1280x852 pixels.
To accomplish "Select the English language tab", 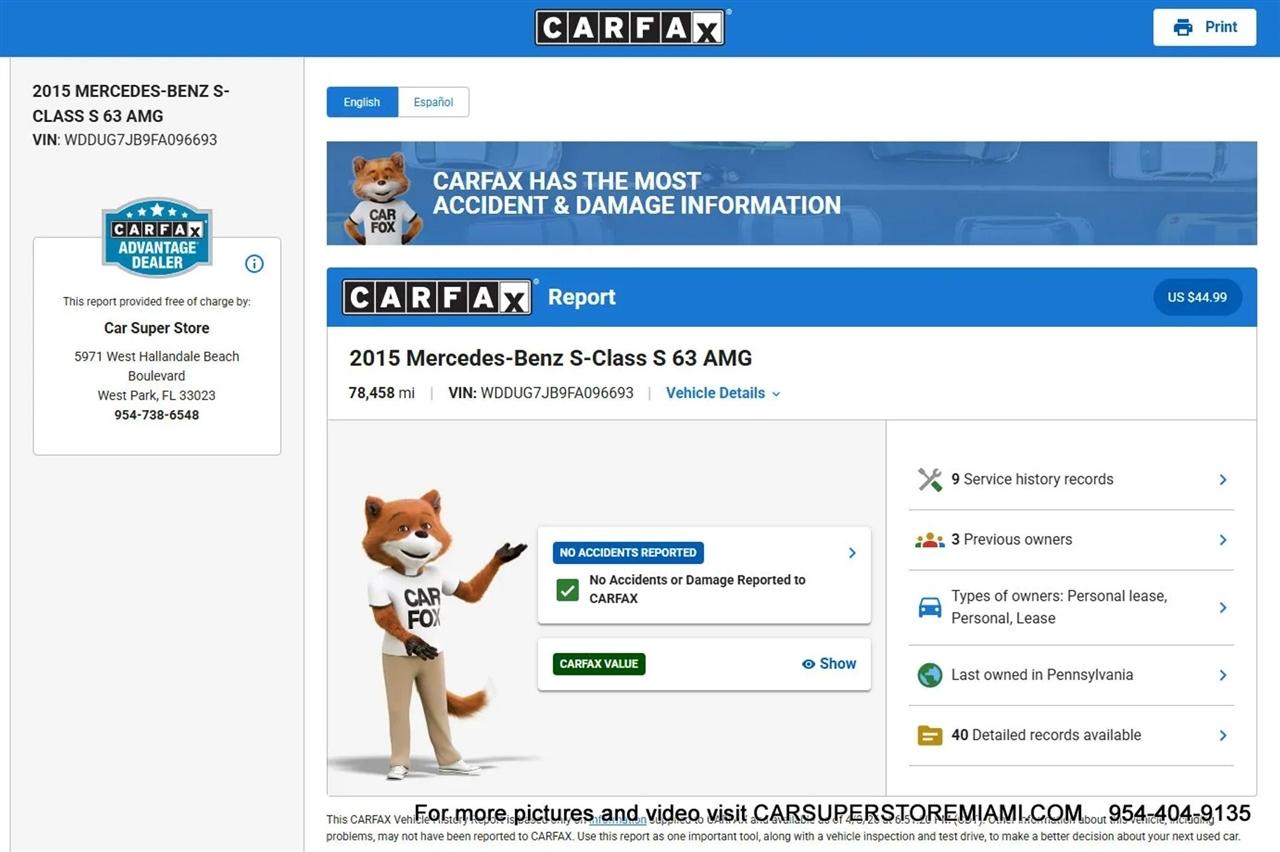I will pyautogui.click(x=362, y=102).
